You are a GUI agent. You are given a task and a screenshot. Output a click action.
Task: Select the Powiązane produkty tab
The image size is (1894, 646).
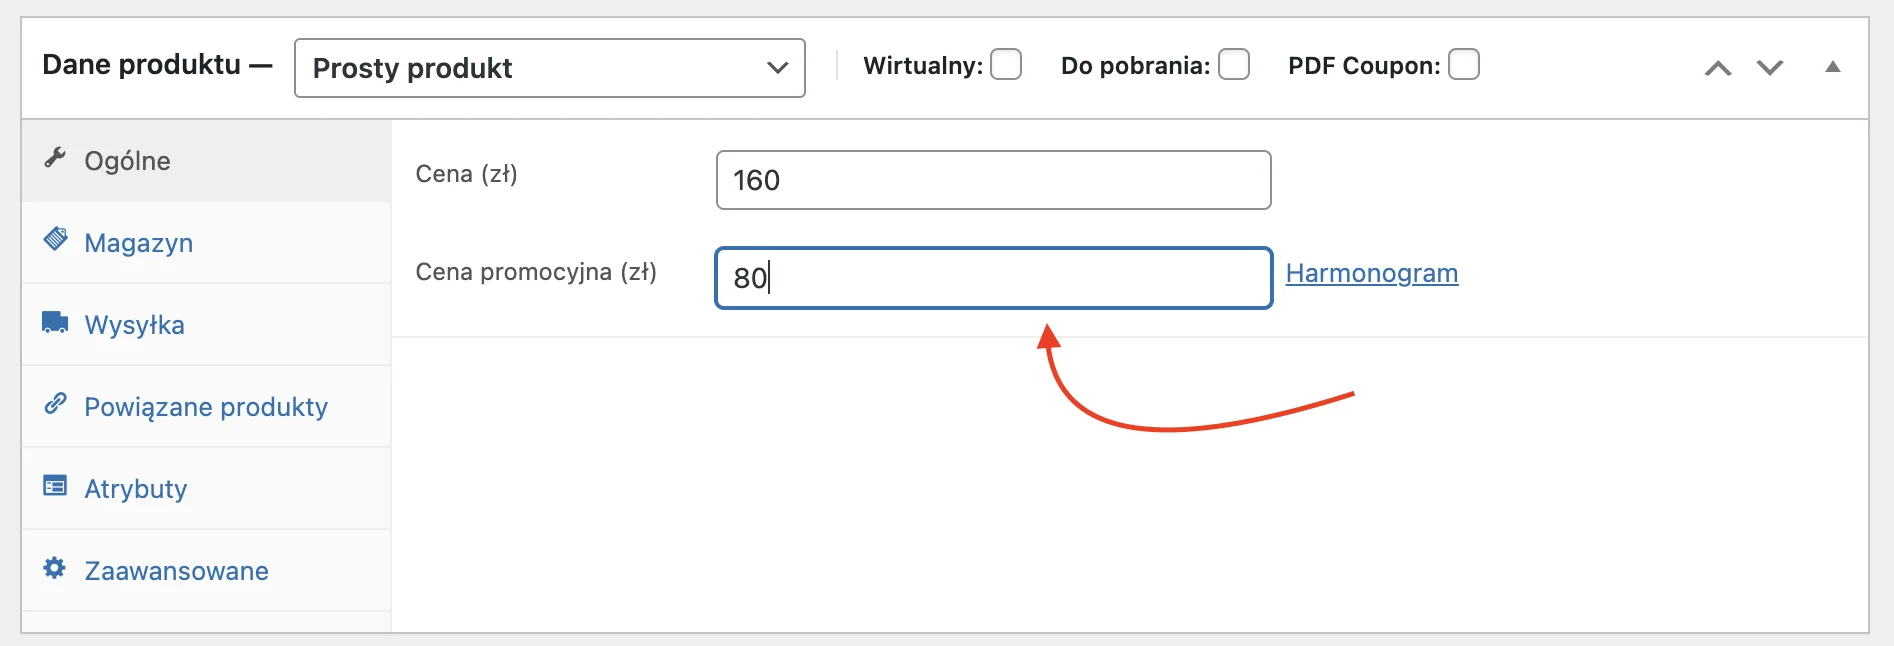pyautogui.click(x=206, y=407)
